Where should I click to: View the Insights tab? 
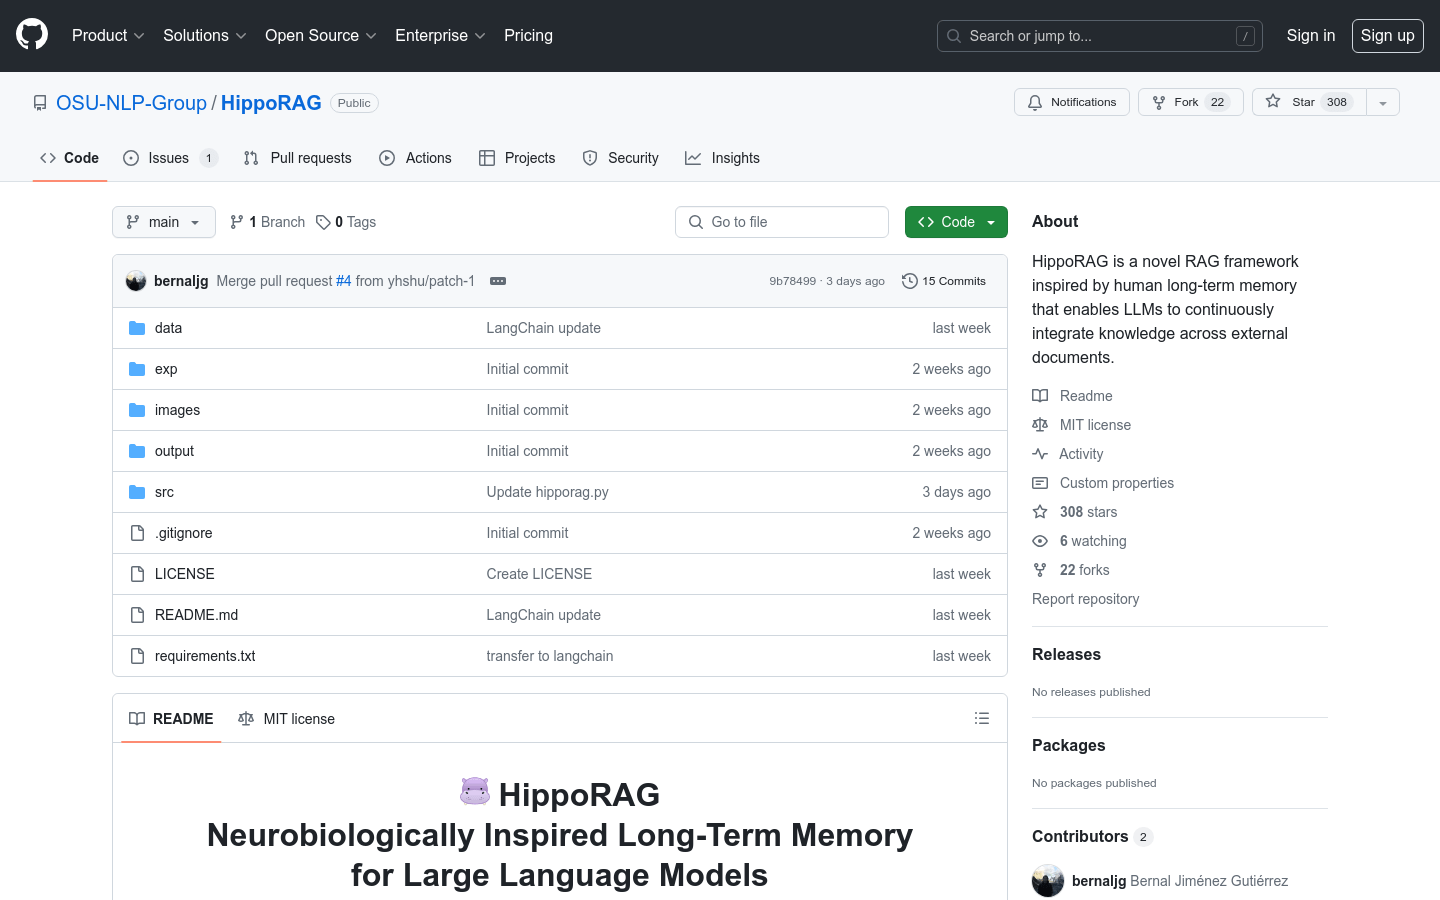722,158
